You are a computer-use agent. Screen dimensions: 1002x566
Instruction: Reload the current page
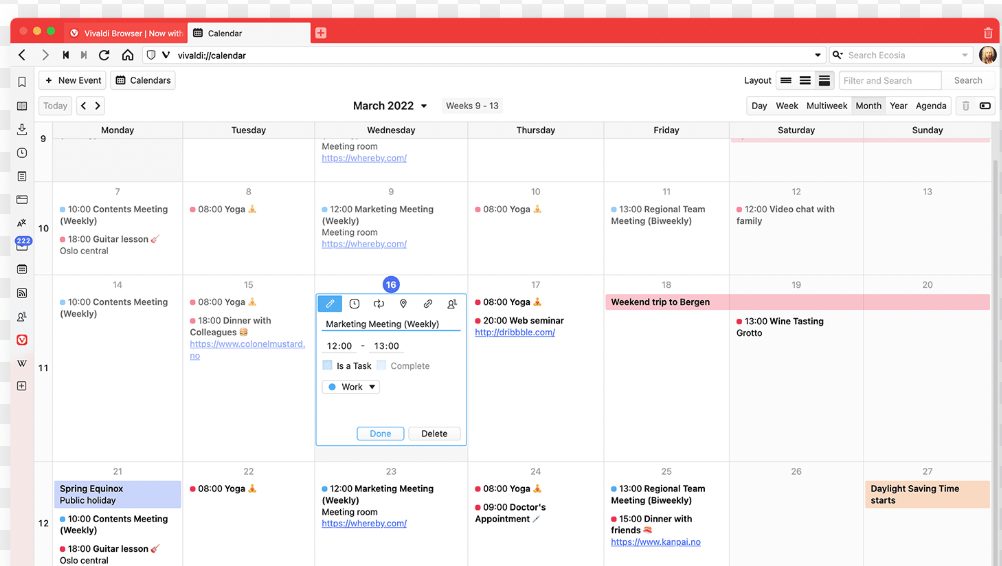[x=104, y=56]
